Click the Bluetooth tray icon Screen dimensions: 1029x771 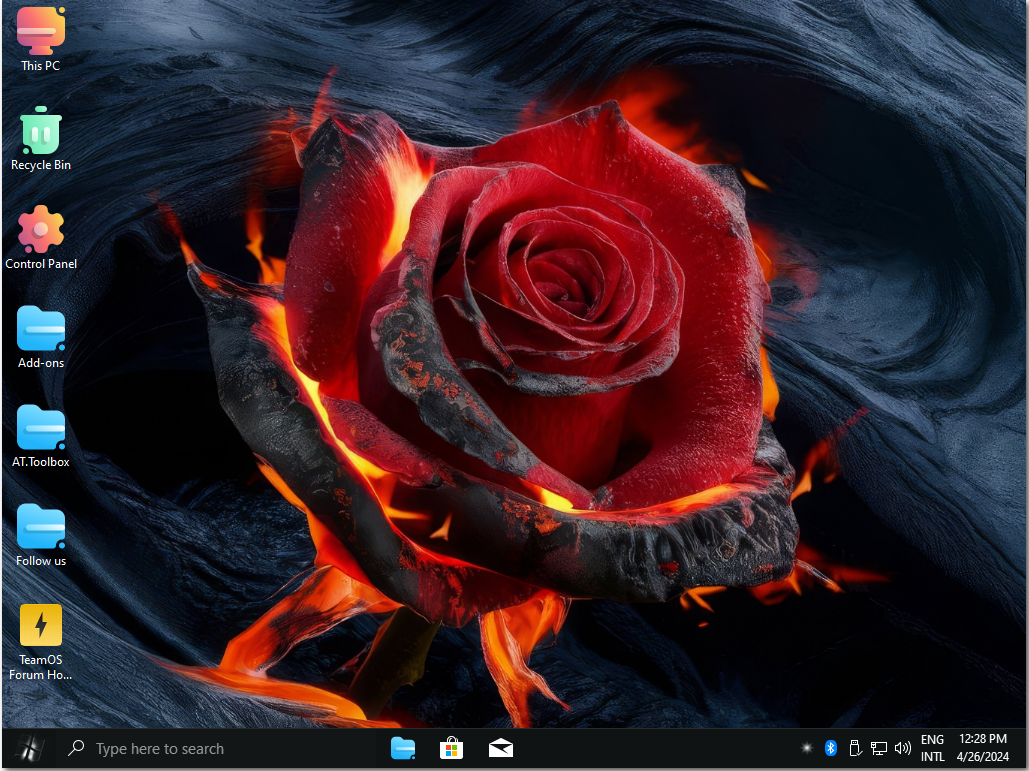click(830, 748)
